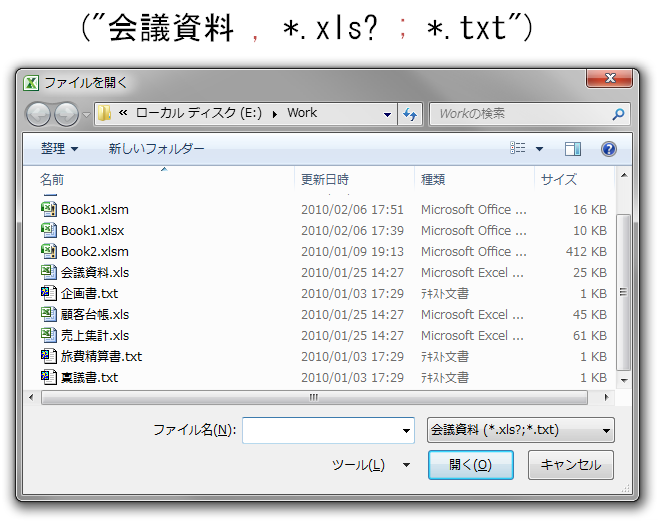Viewport: 658px width, 523px height.
Task: Open the recent locations dropdown arrow
Action: coord(86,115)
